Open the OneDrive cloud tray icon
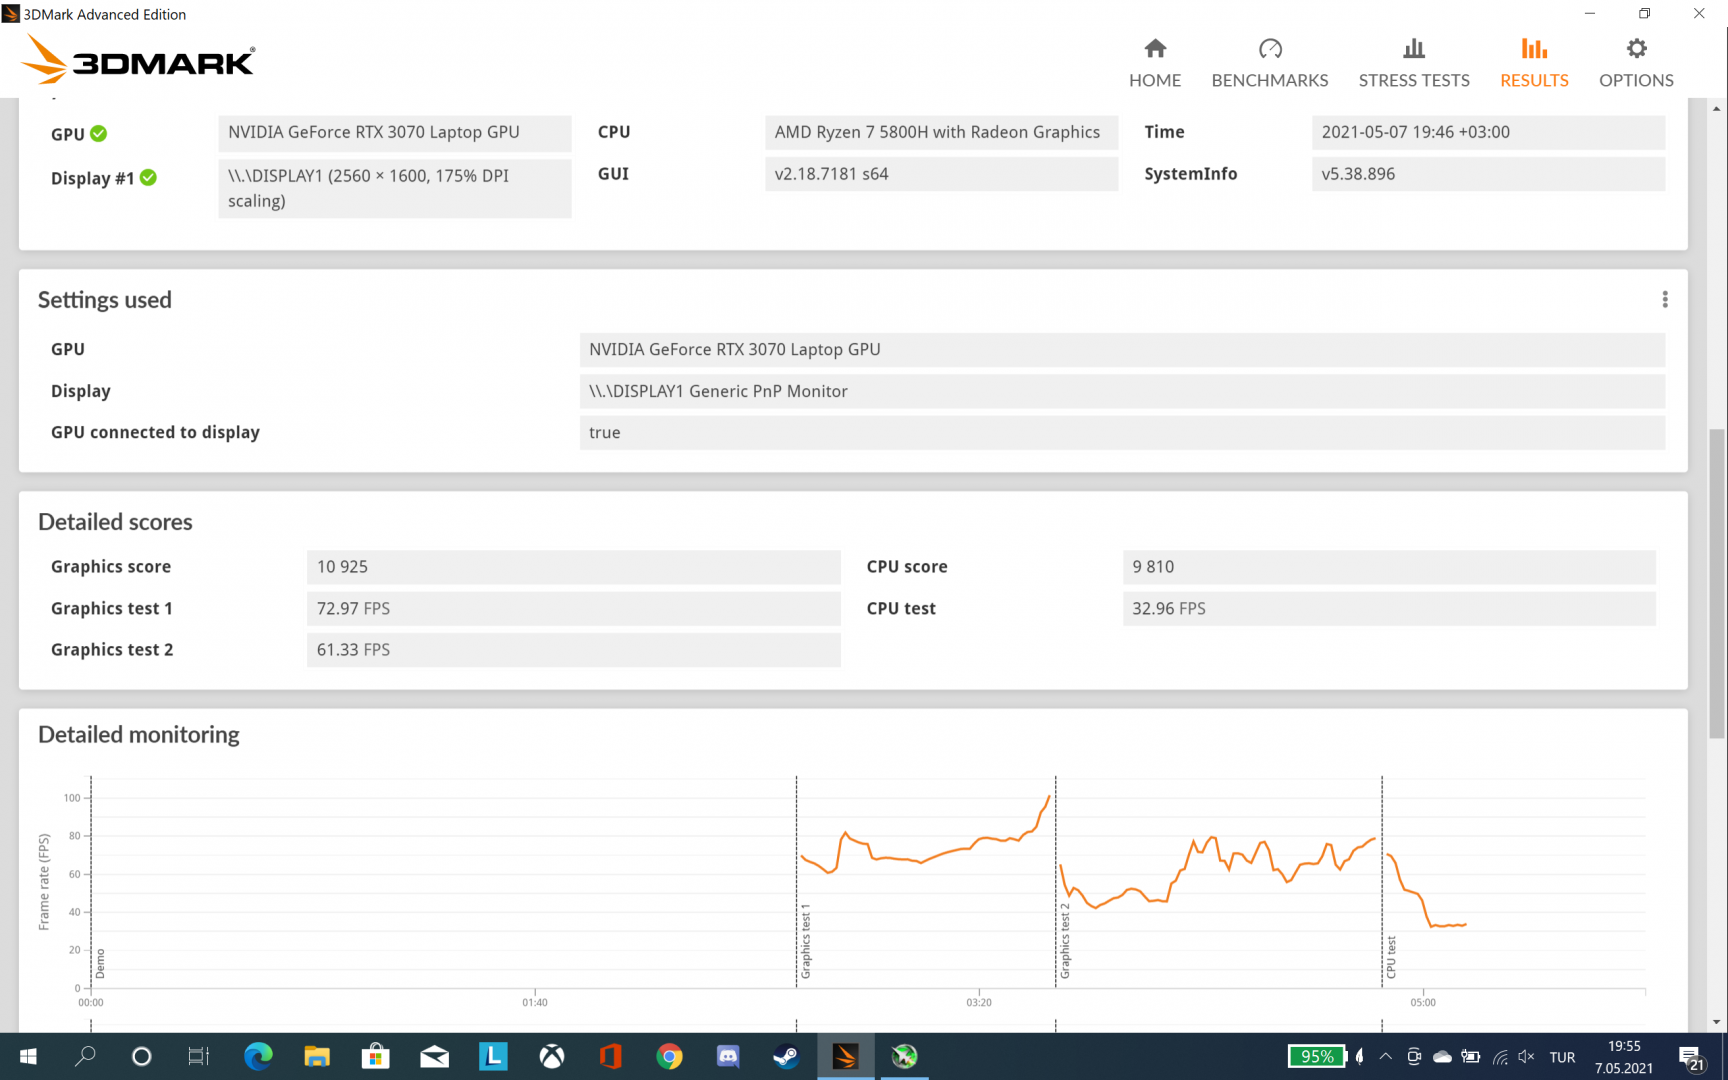 (1442, 1056)
